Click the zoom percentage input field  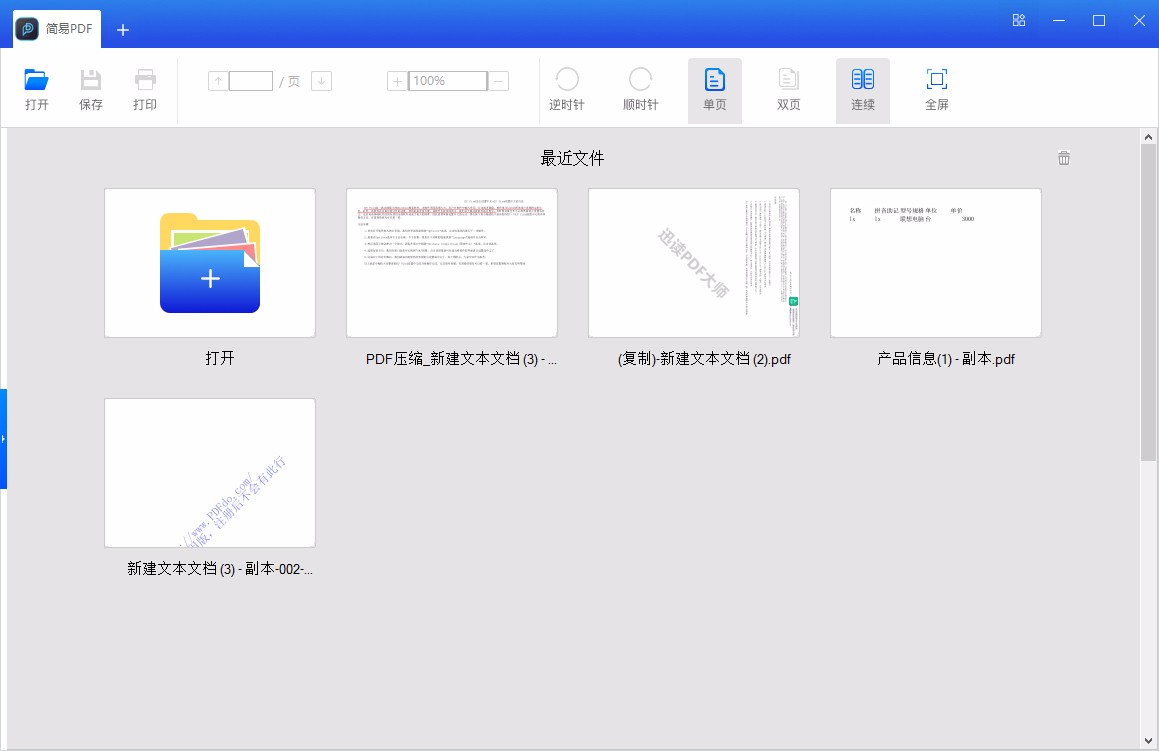coord(445,80)
